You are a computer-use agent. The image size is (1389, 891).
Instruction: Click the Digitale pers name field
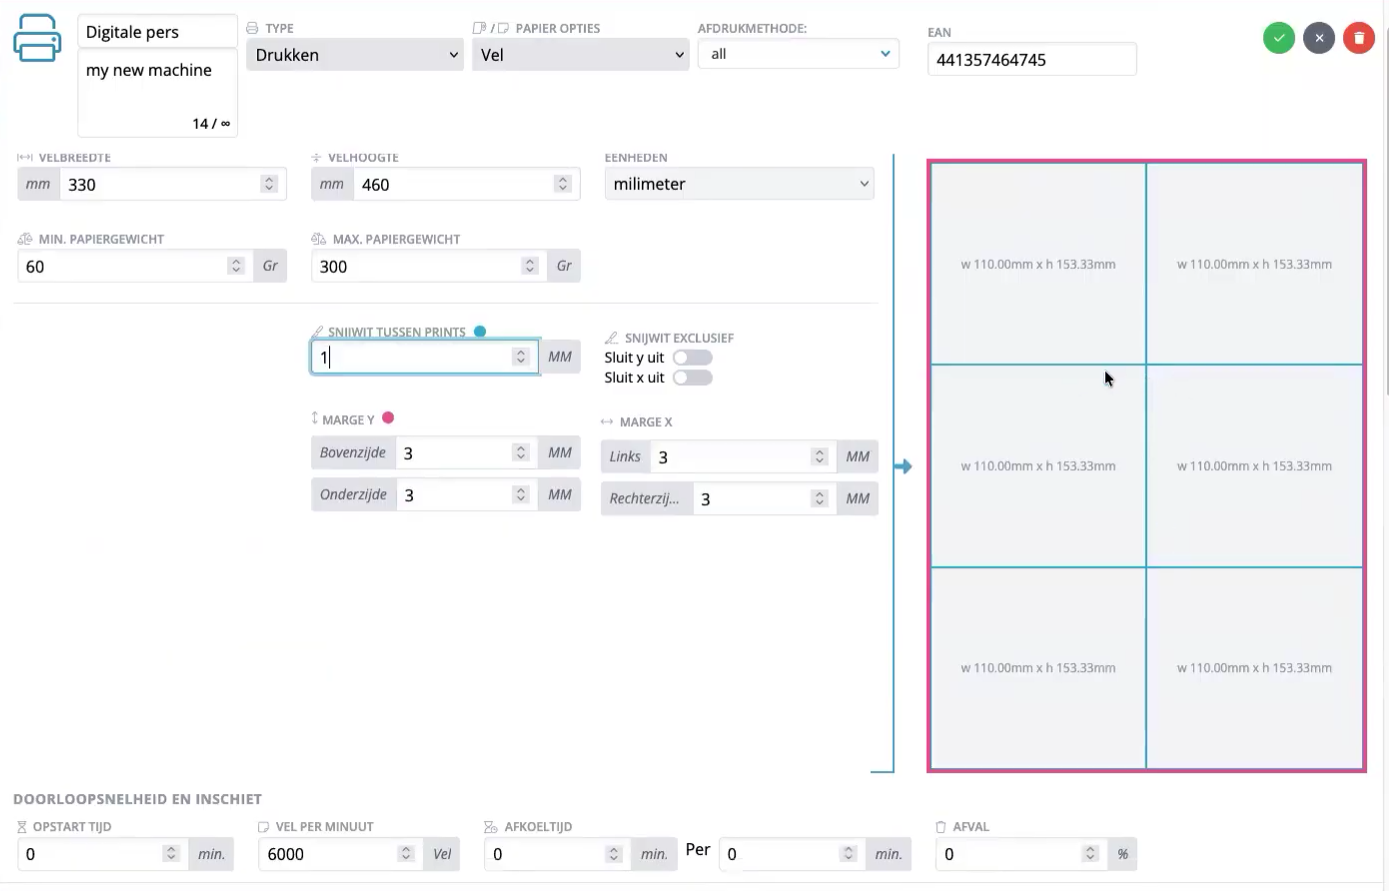(157, 32)
